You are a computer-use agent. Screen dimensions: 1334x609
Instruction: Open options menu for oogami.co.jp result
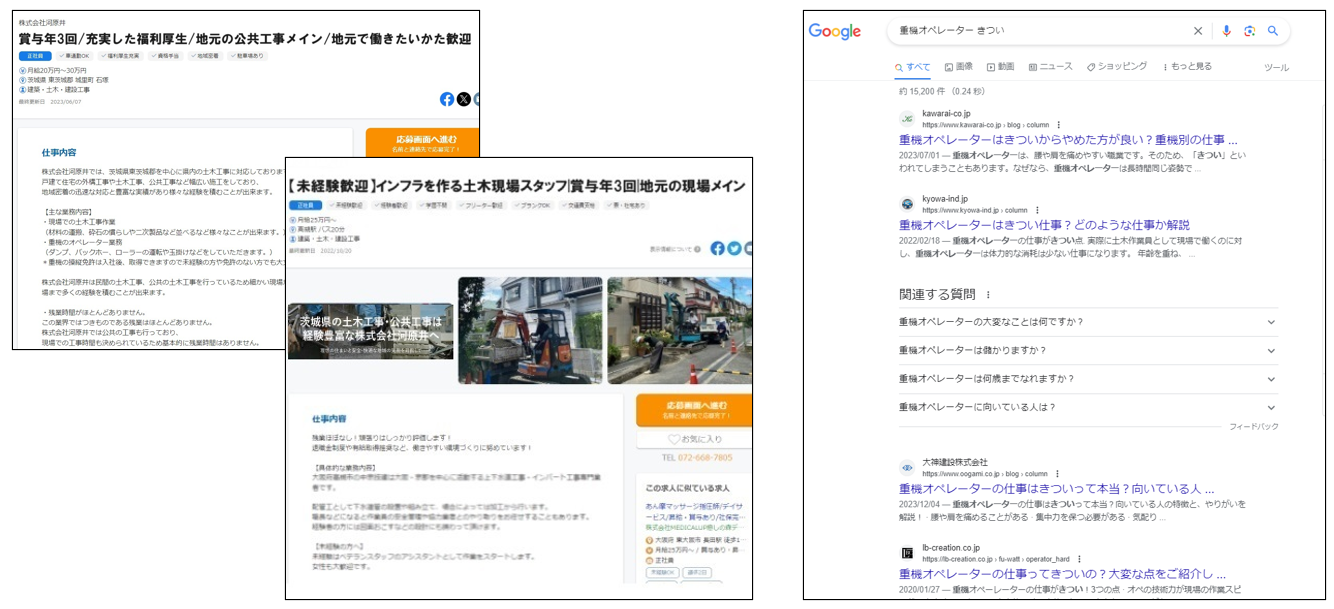1057,474
